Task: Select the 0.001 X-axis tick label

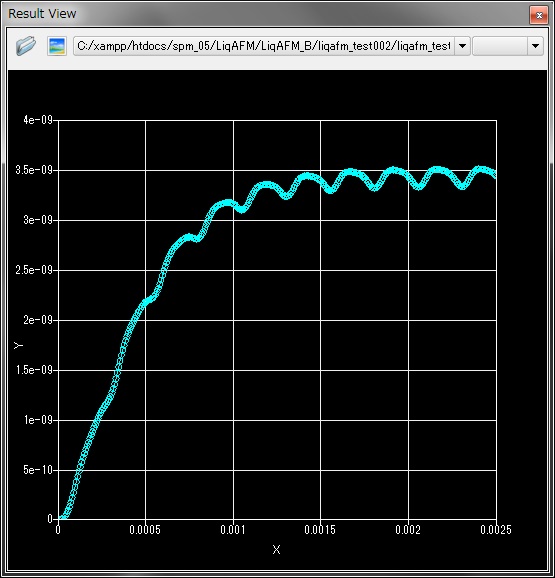Action: [233, 530]
